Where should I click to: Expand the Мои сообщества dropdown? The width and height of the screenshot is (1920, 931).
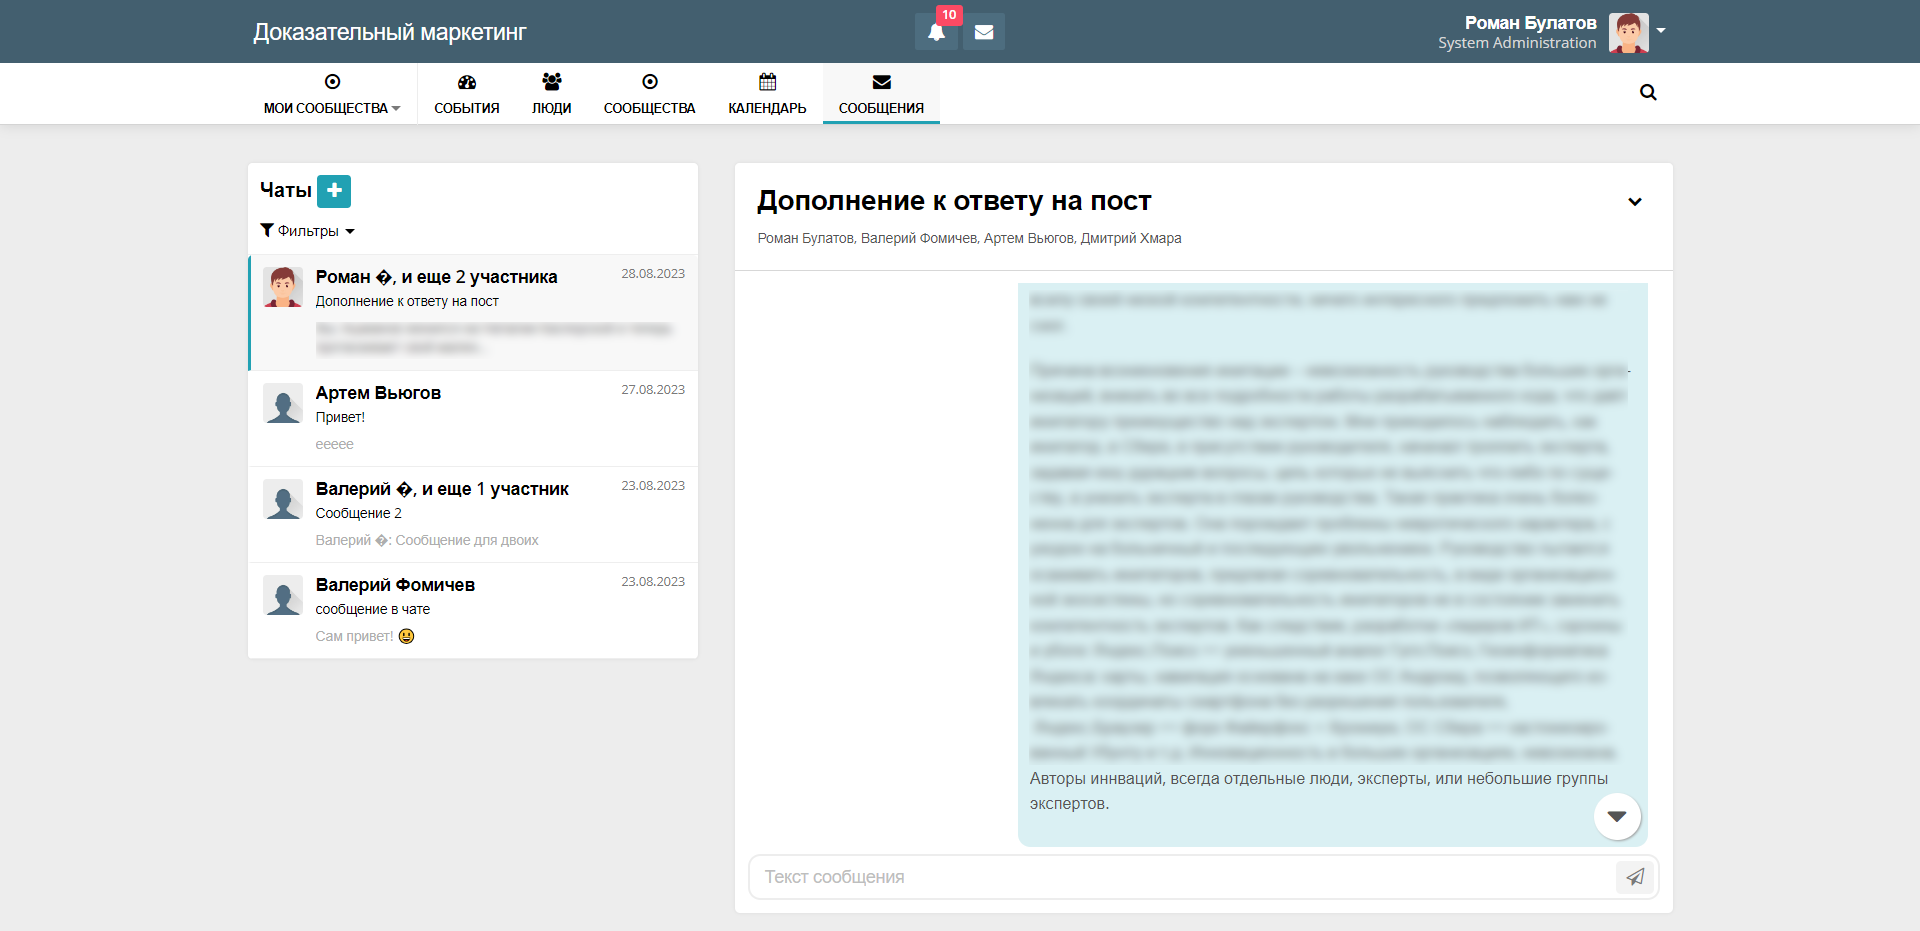point(332,94)
